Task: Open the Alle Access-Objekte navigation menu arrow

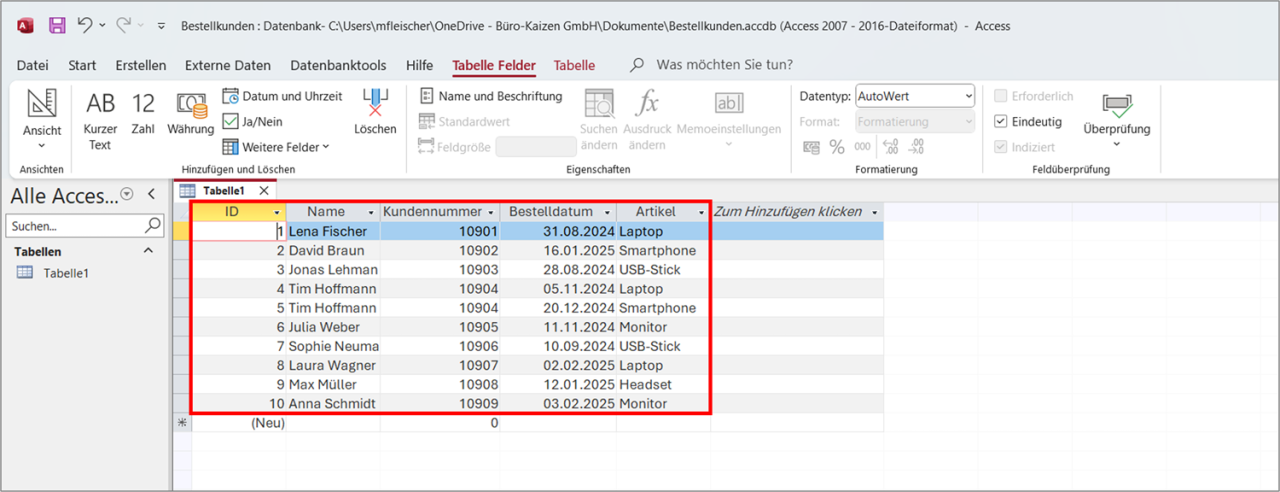Action: coord(126,194)
